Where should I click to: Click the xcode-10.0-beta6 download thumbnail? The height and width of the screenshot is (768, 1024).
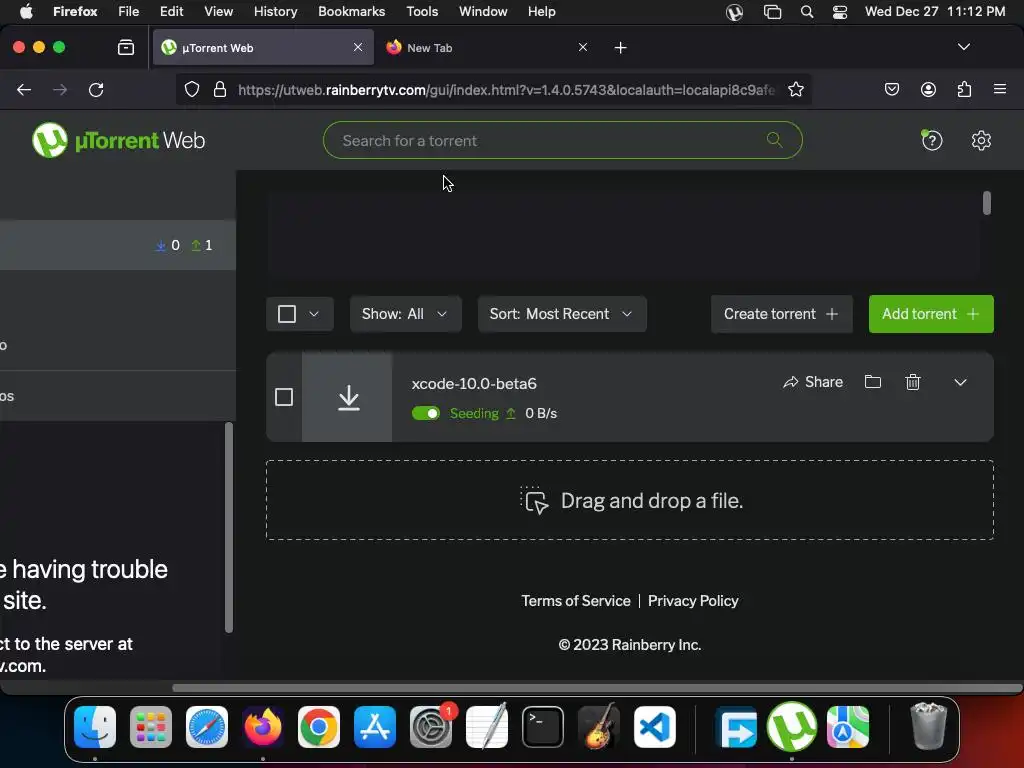click(x=347, y=397)
